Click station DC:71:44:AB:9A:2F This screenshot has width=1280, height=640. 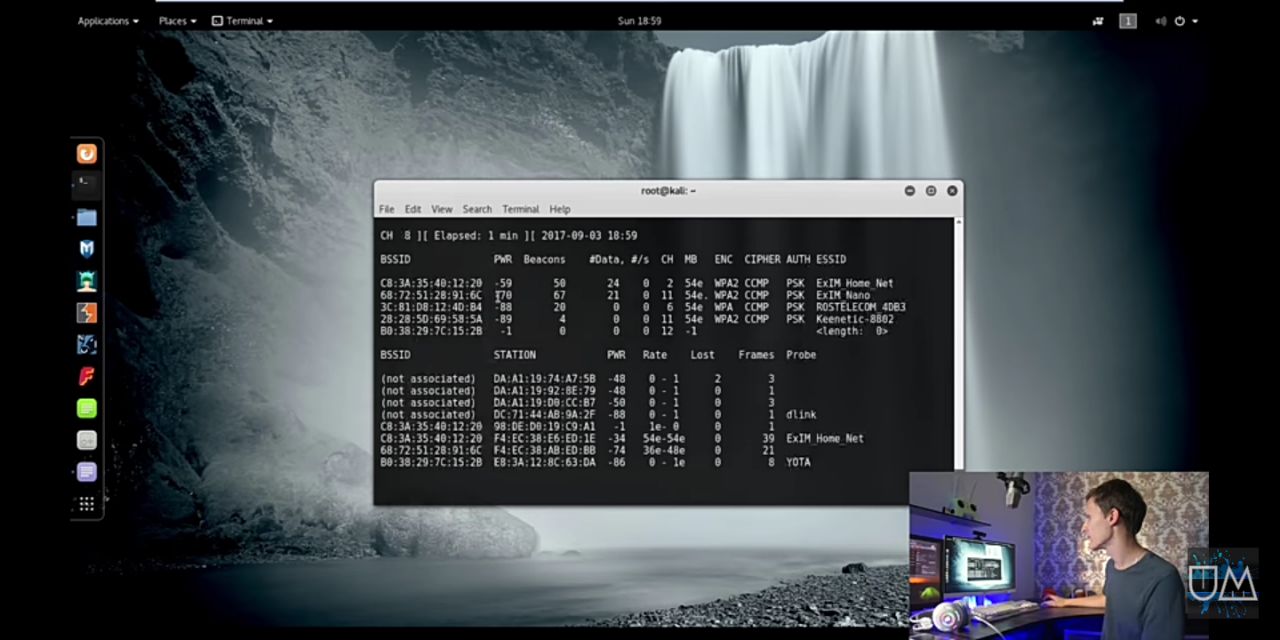click(x=544, y=415)
